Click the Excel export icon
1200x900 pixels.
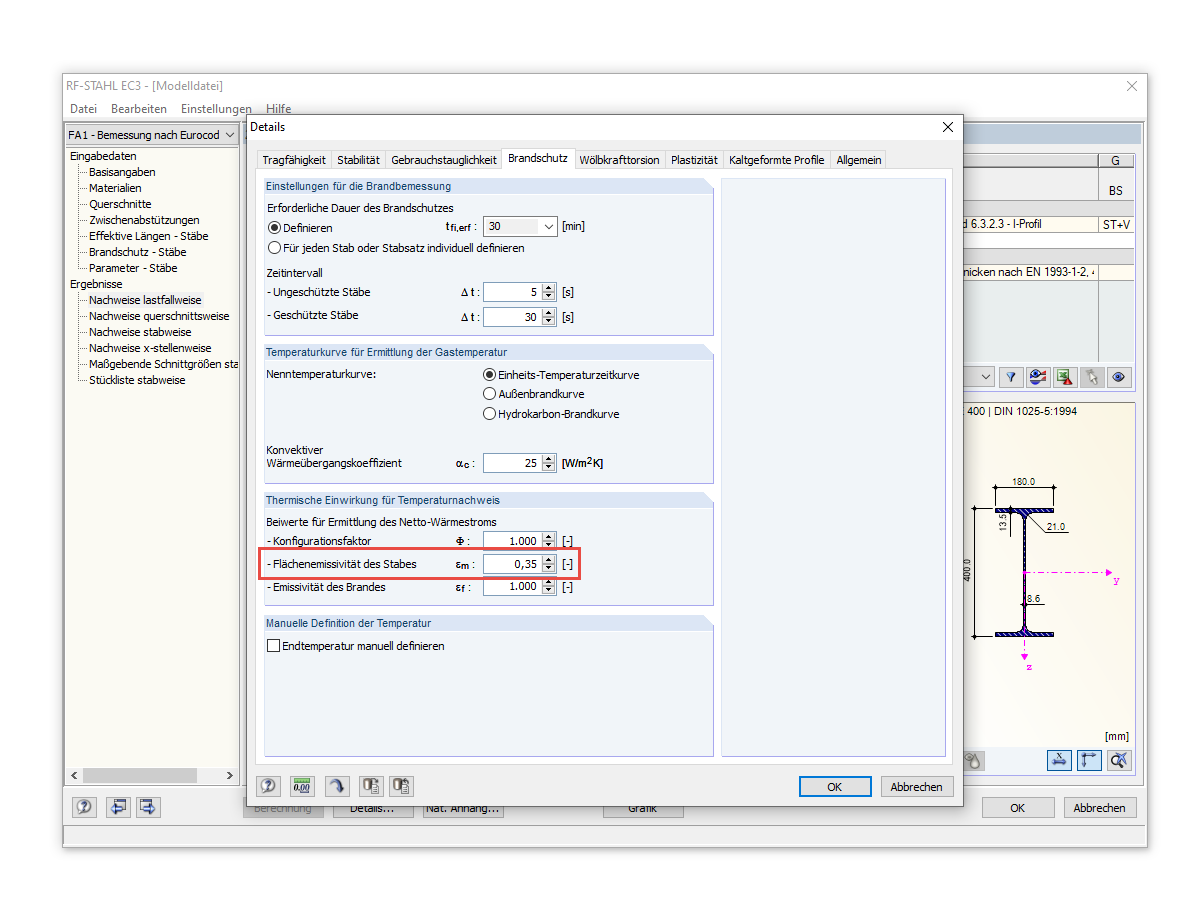(1065, 377)
